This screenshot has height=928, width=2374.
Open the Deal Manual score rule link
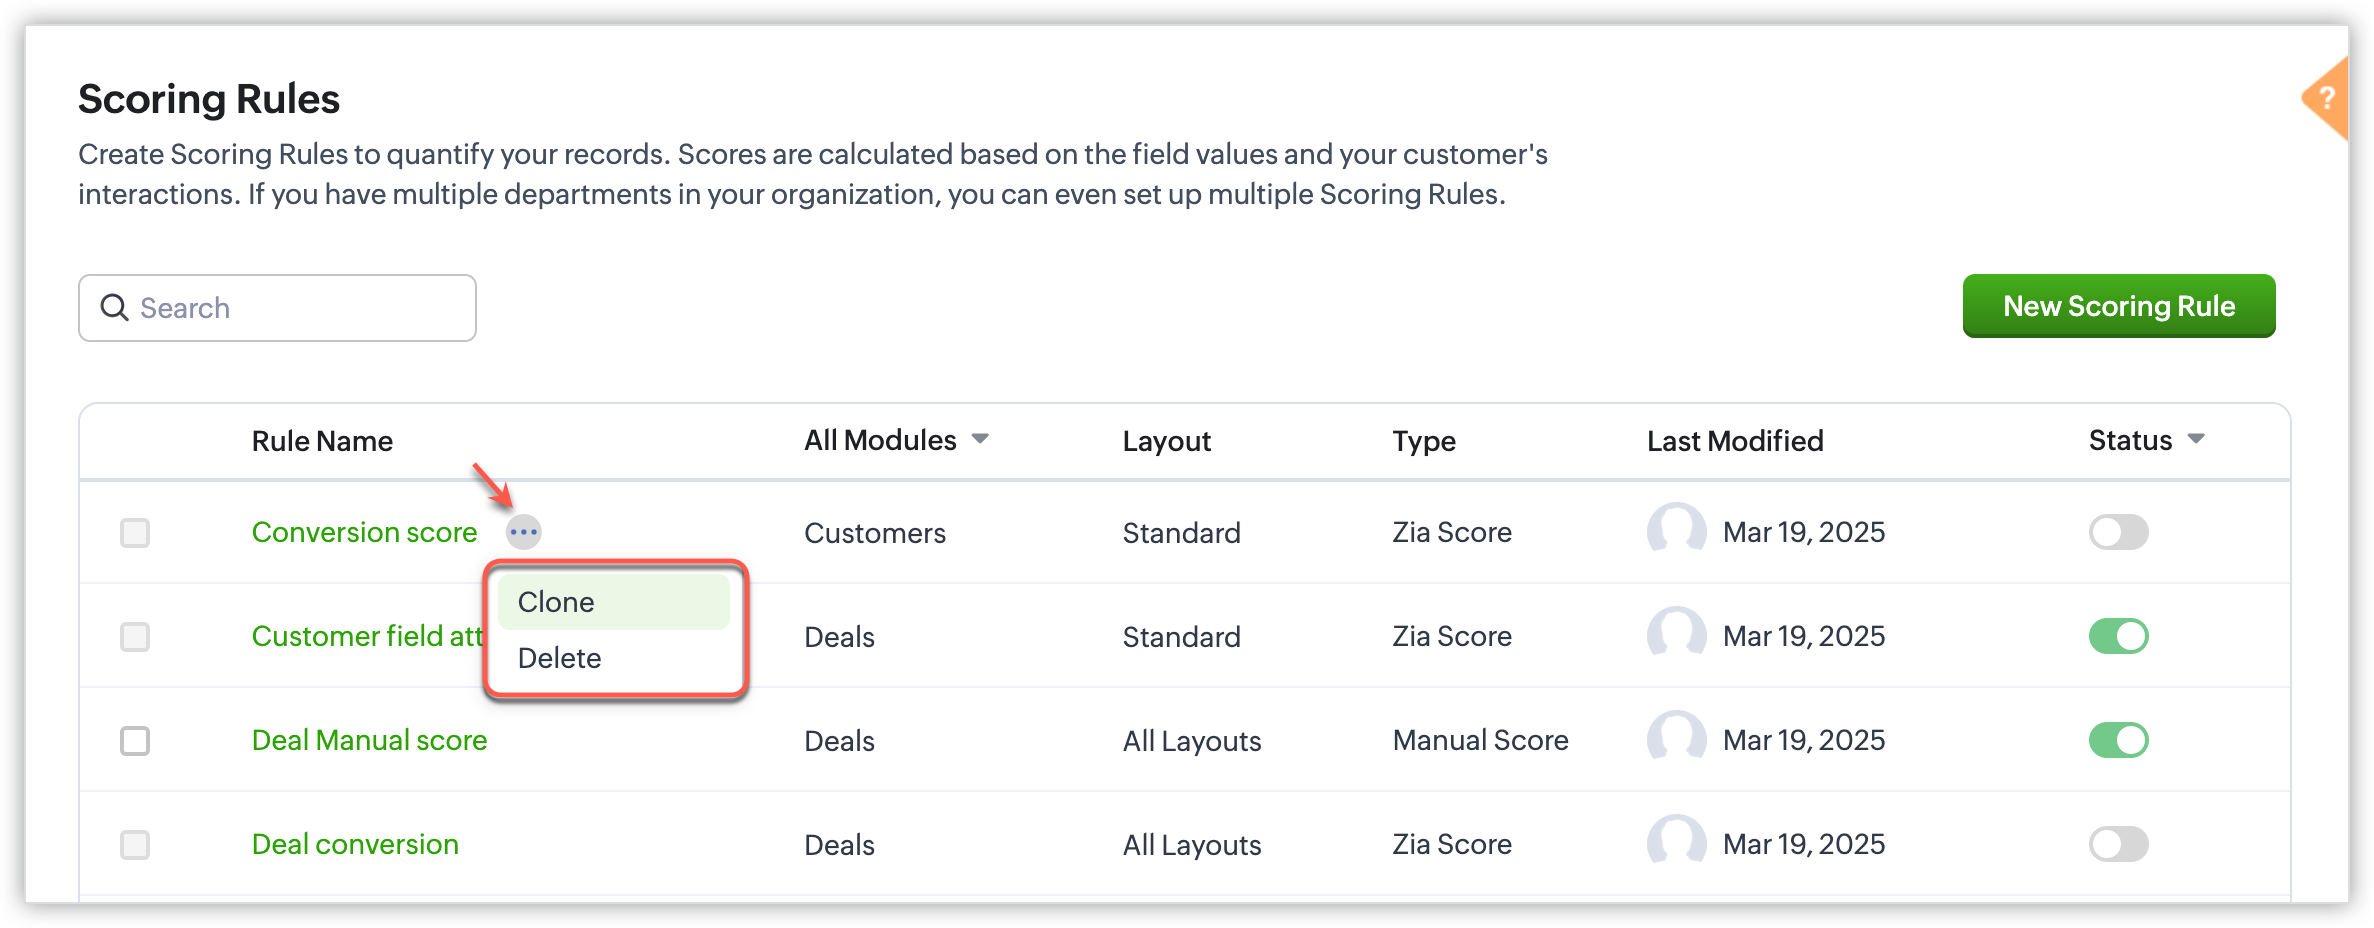pos(369,740)
